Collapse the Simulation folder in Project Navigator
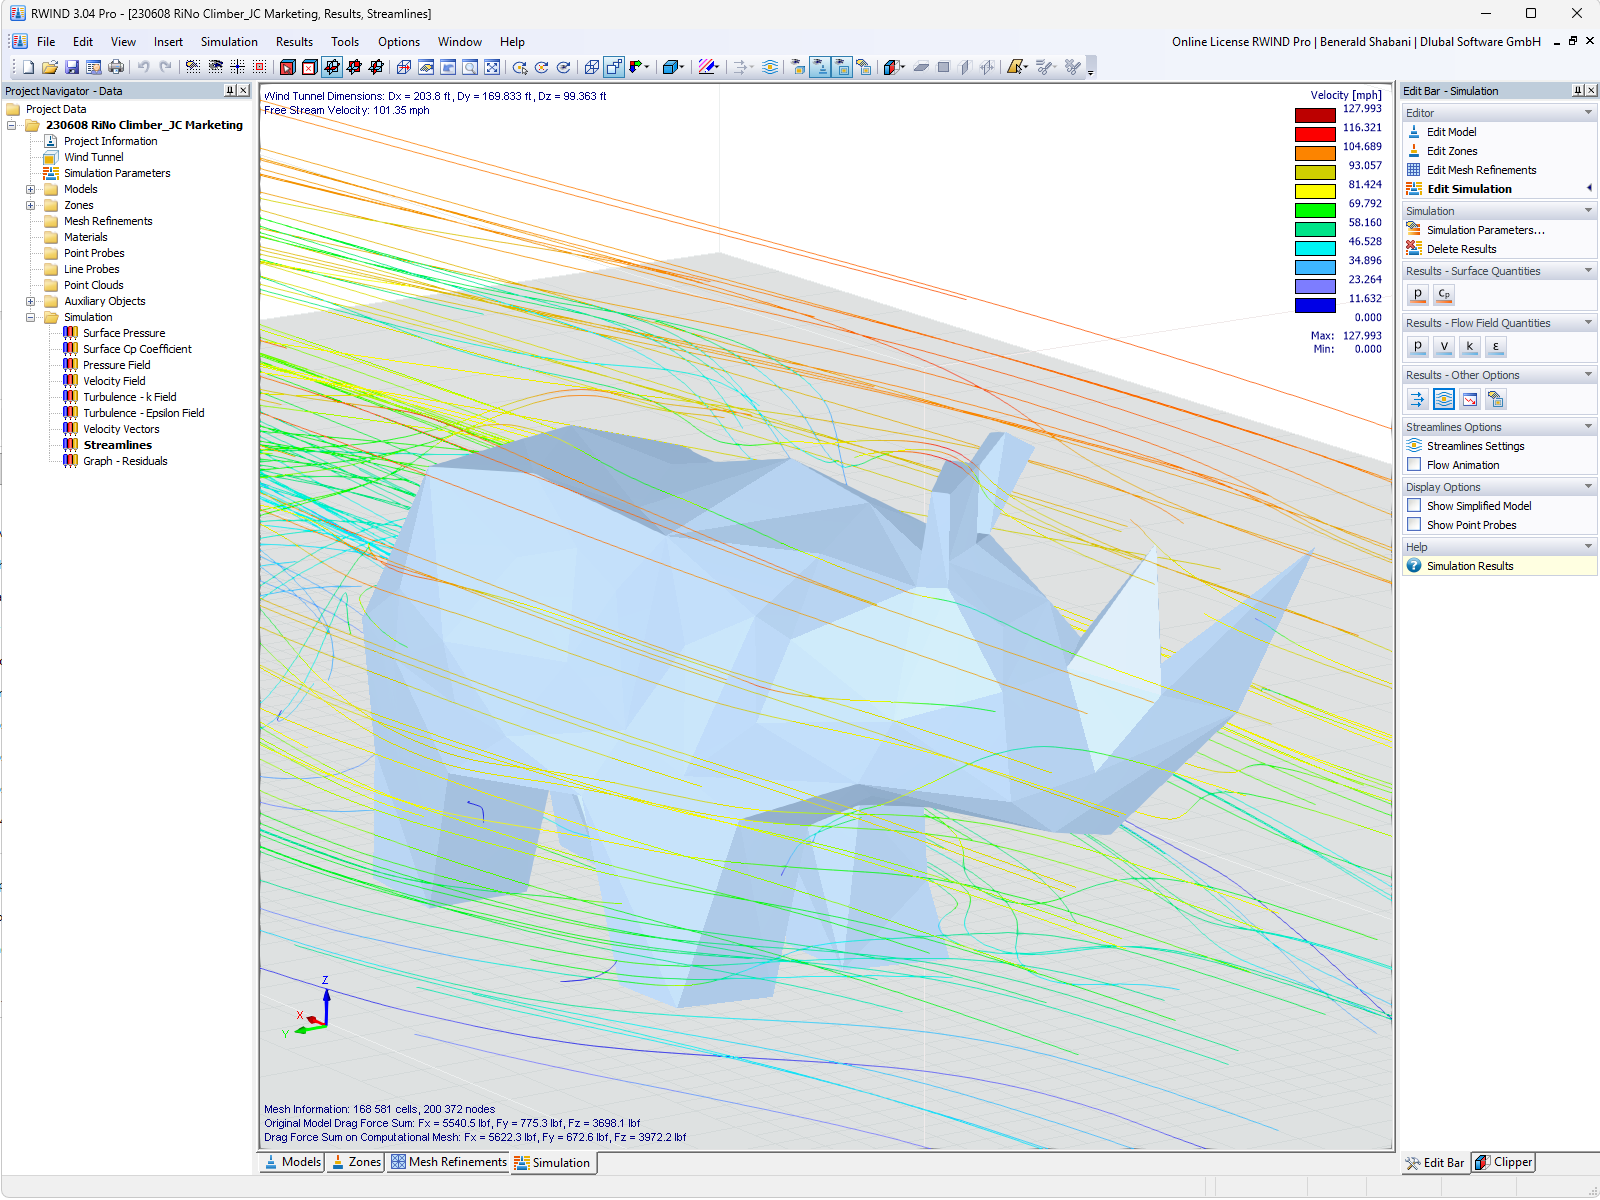 click(30, 317)
